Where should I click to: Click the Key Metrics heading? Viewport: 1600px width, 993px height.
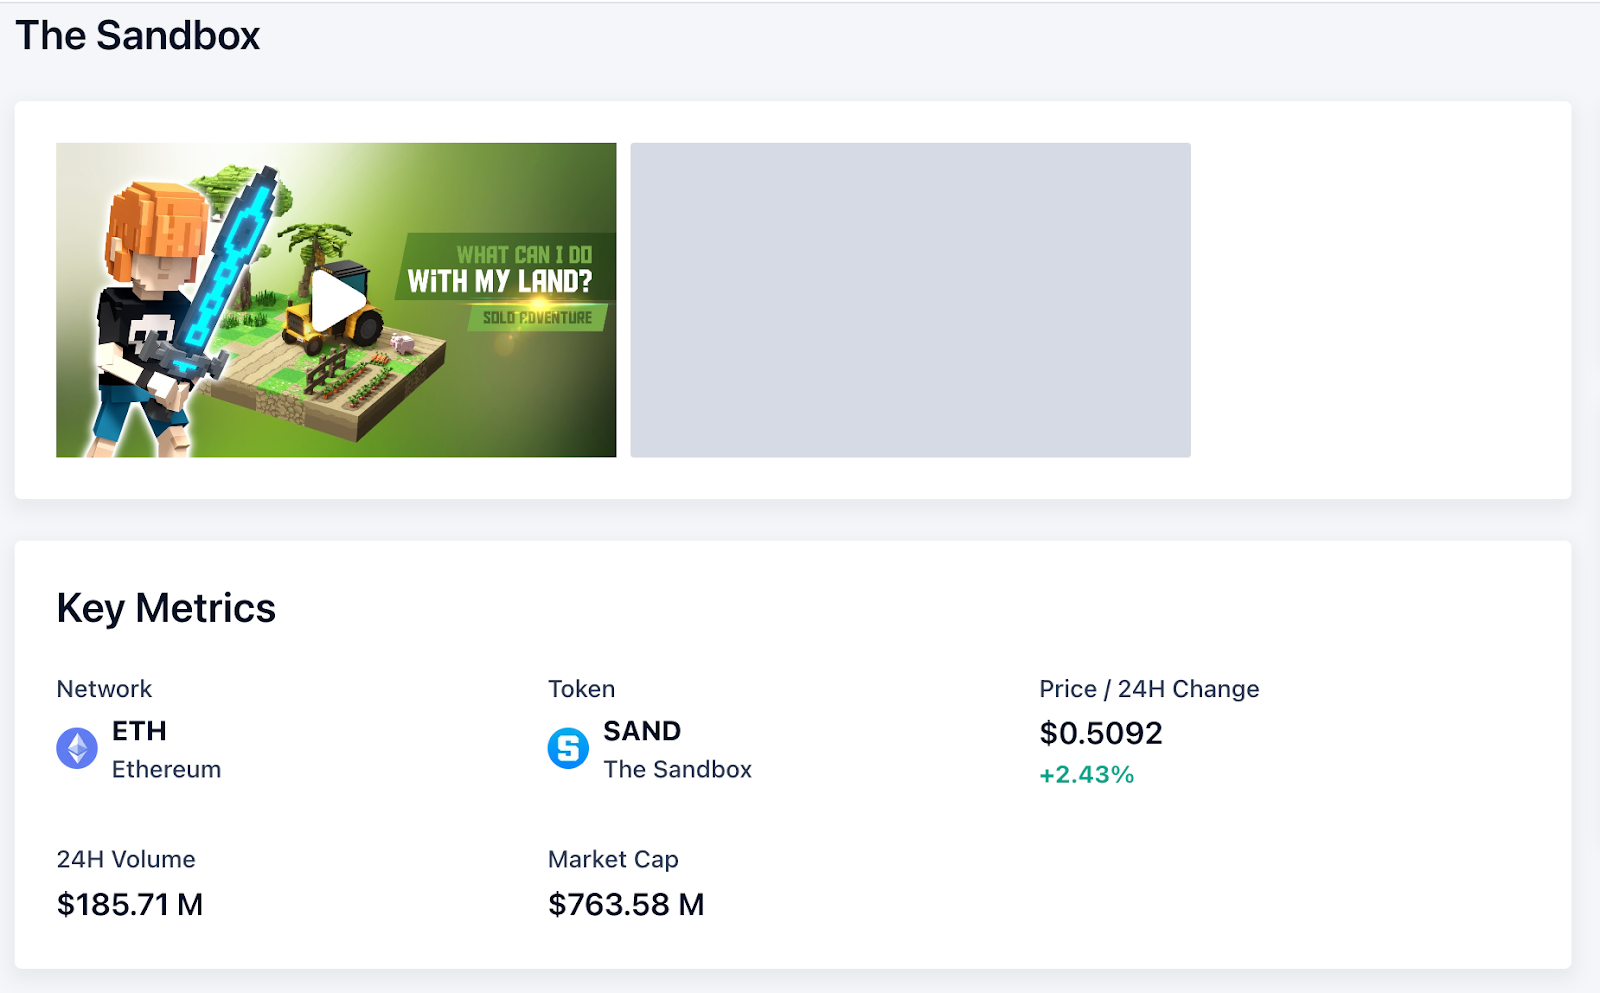(166, 608)
